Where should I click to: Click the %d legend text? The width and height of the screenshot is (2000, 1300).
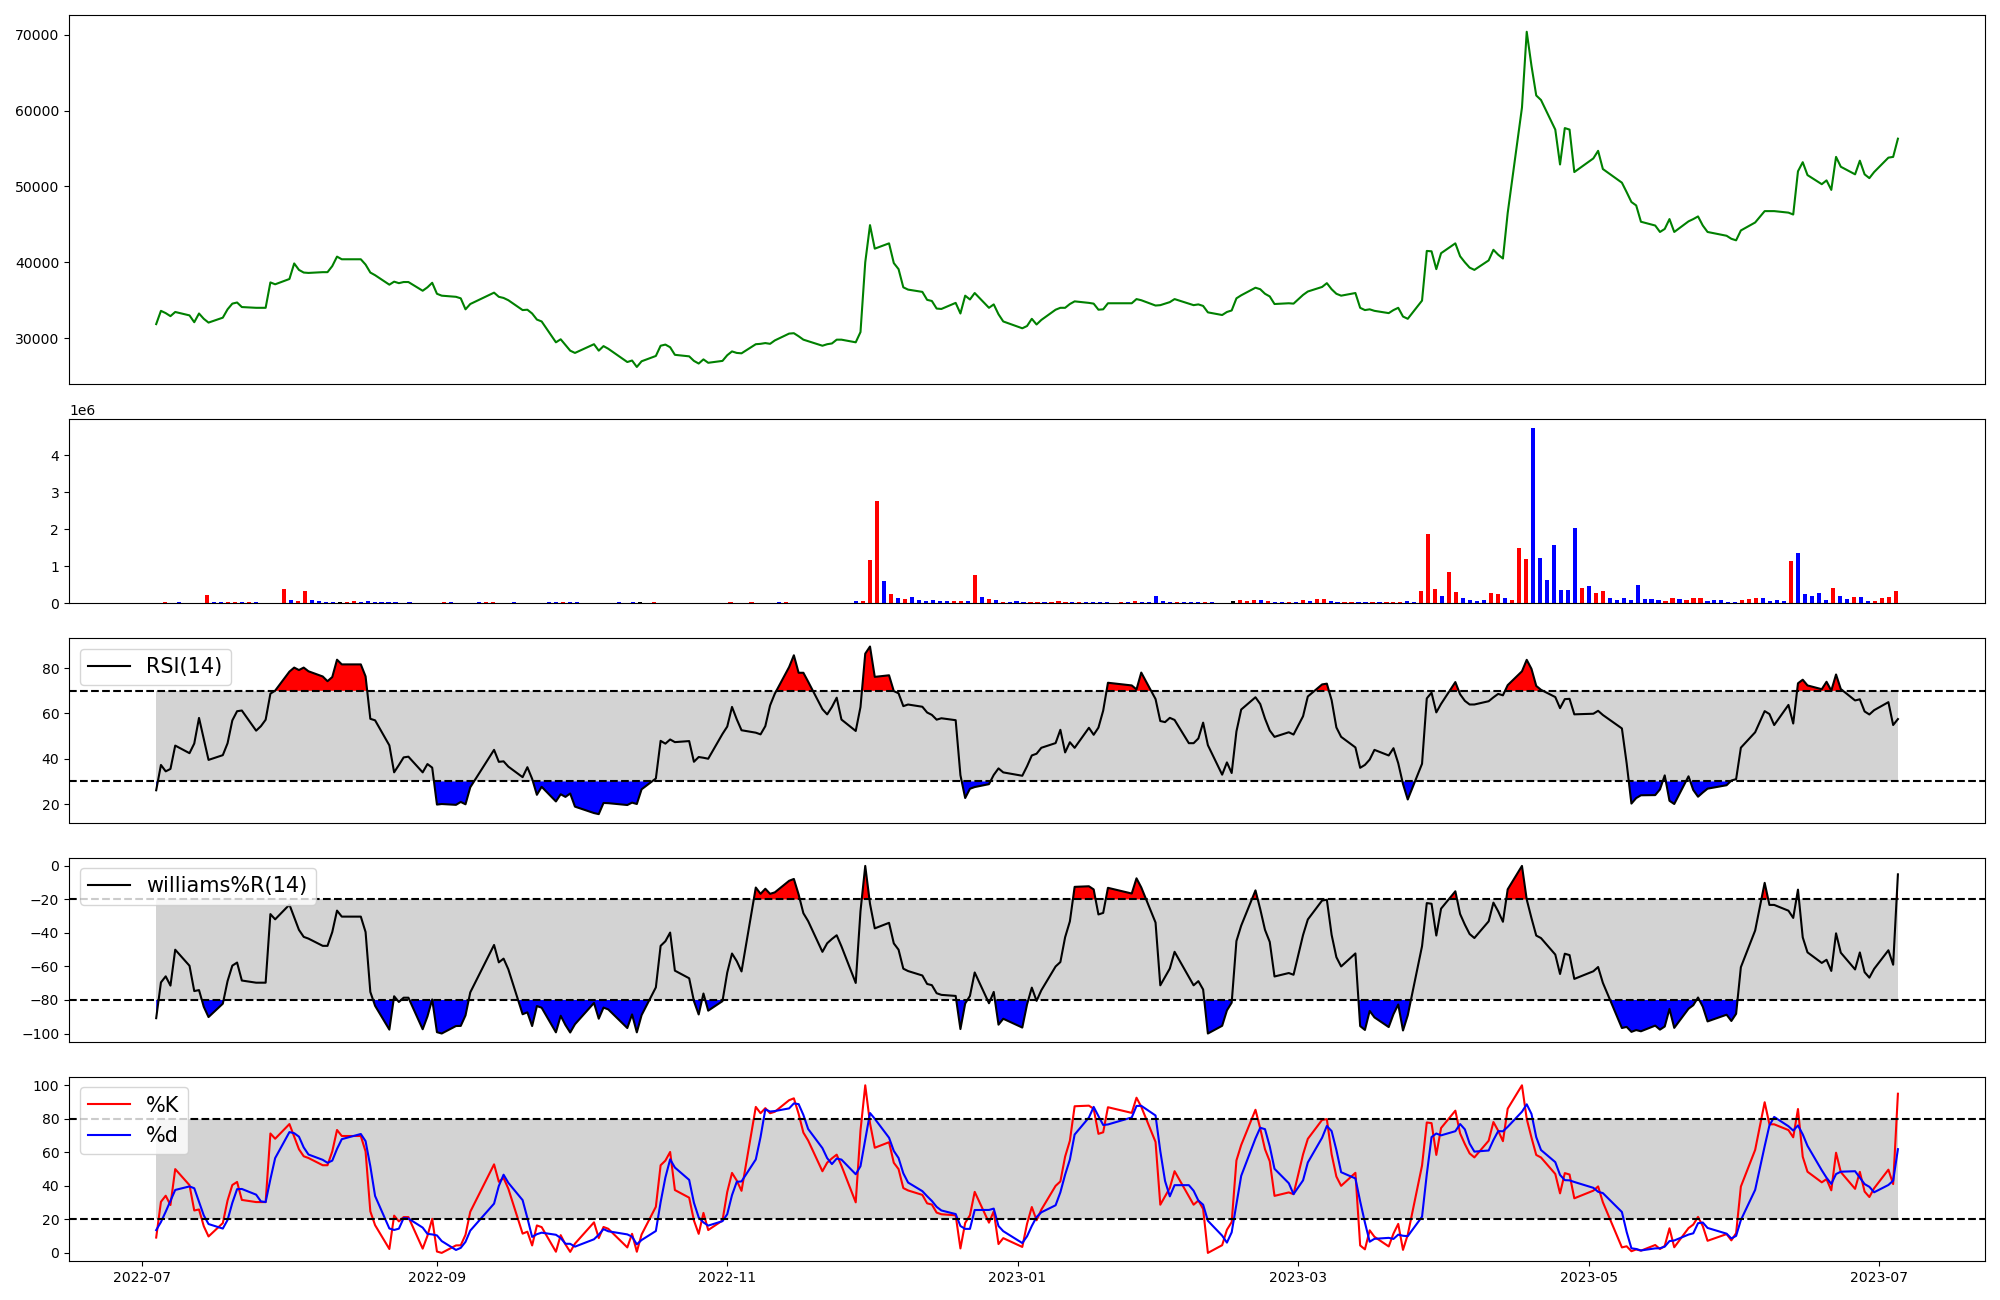[162, 1135]
